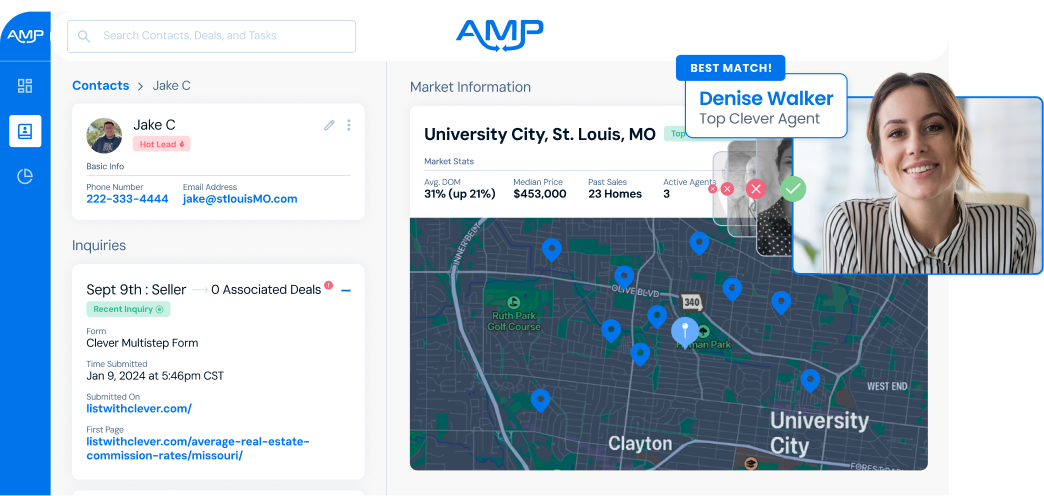The width and height of the screenshot is (1044, 496).
Task: Click the route 340 shield on map
Action: click(x=691, y=302)
